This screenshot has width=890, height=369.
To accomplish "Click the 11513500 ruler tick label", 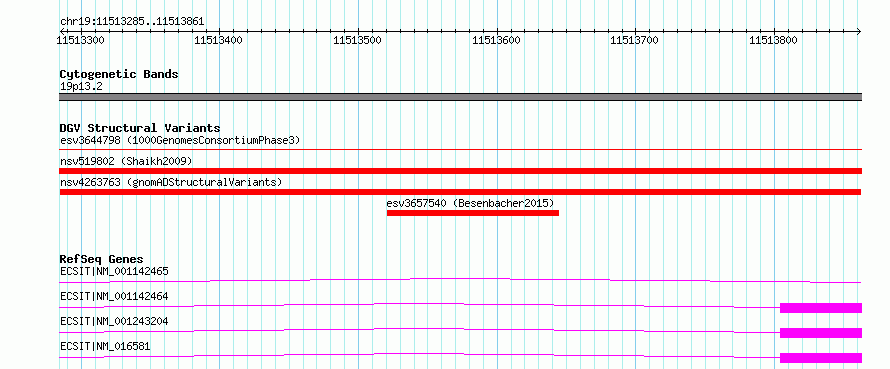I will coord(358,40).
